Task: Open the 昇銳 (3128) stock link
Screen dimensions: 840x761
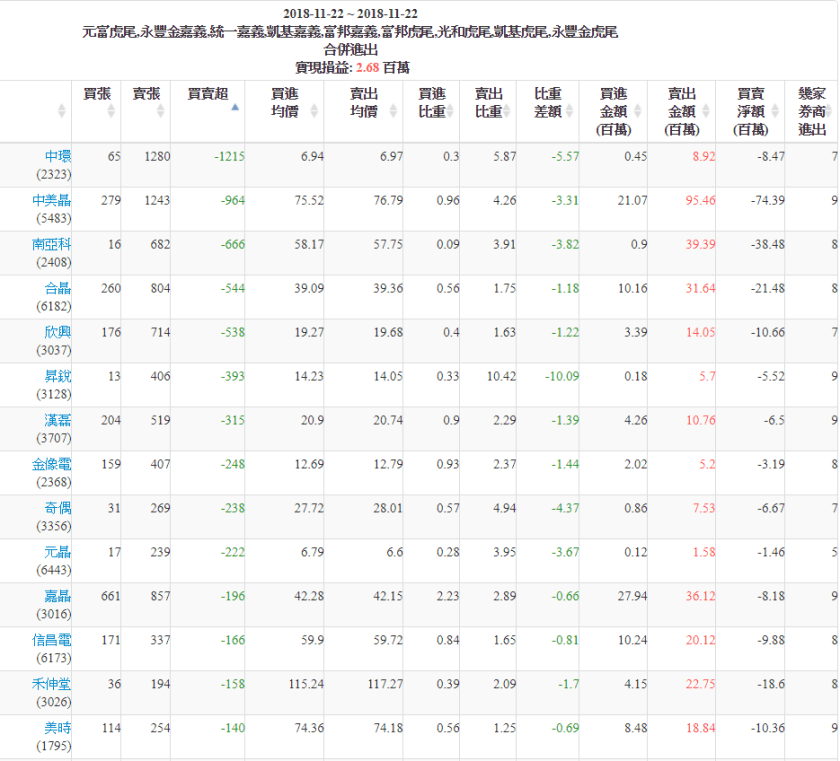Action: [58, 377]
